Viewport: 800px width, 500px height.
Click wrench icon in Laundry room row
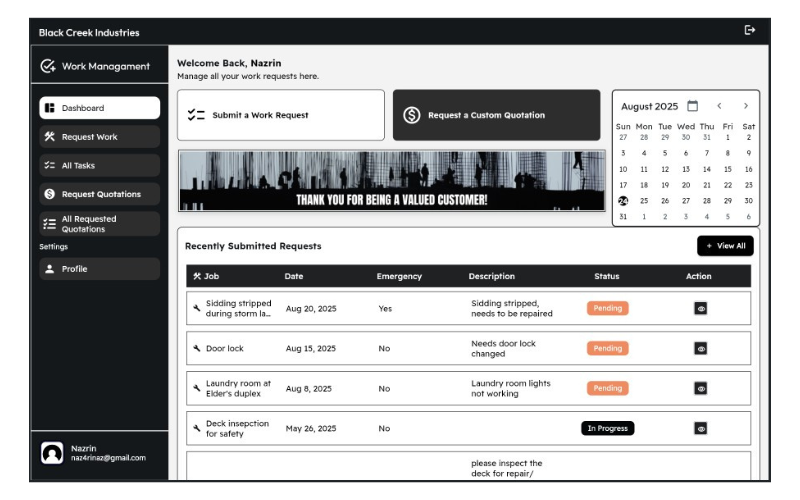click(x=196, y=388)
